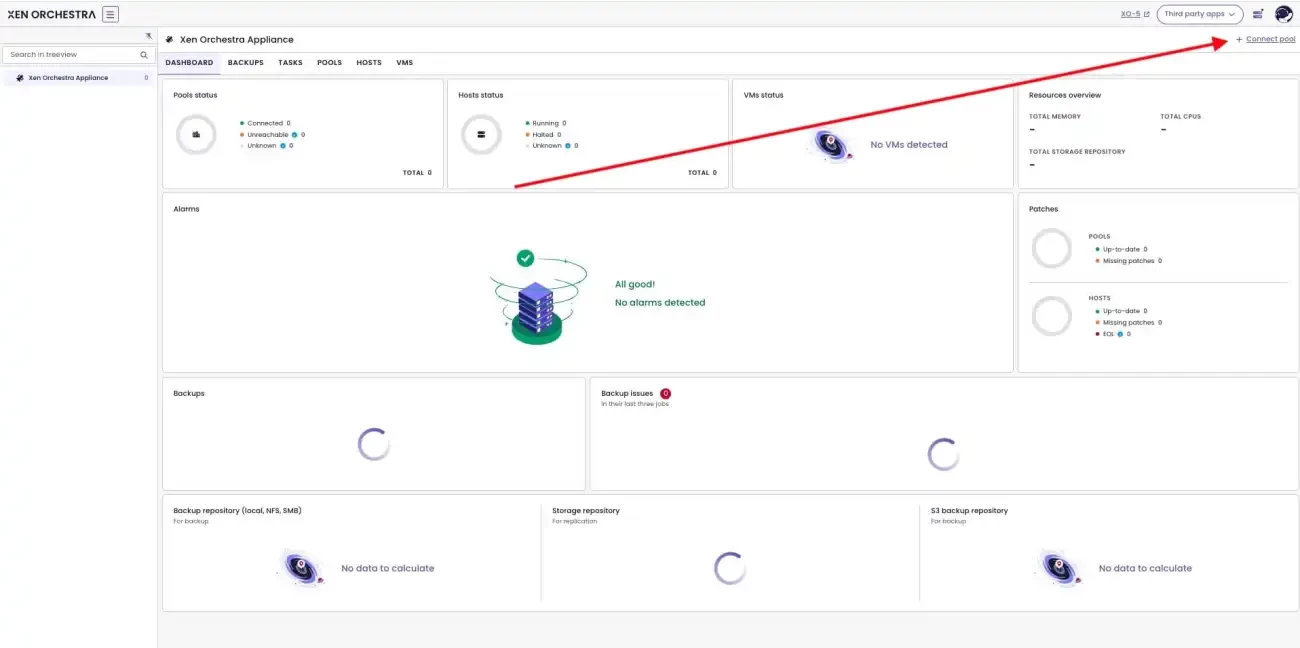Image resolution: width=1300 pixels, height=648 pixels.
Task: Click the Xen Orchestra logo
Action: click(x=51, y=14)
